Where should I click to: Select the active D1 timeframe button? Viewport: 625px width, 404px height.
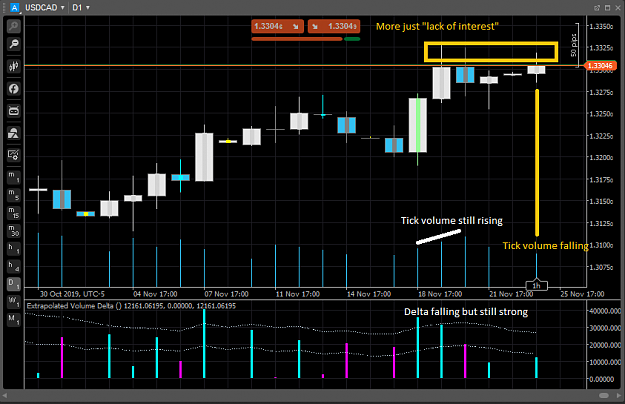[x=14, y=284]
